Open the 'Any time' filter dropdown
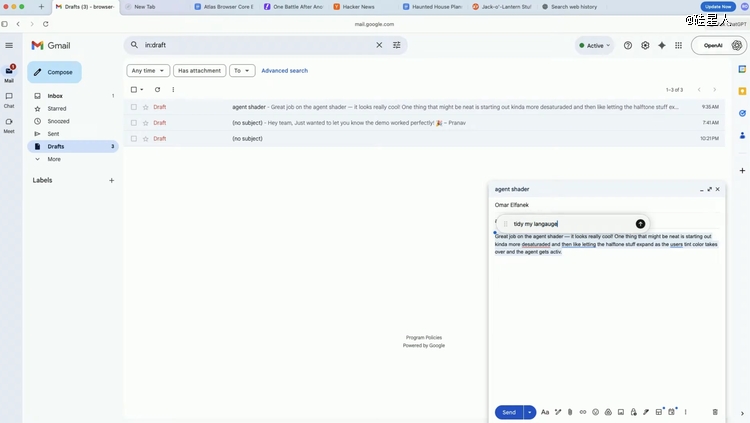 [147, 71]
